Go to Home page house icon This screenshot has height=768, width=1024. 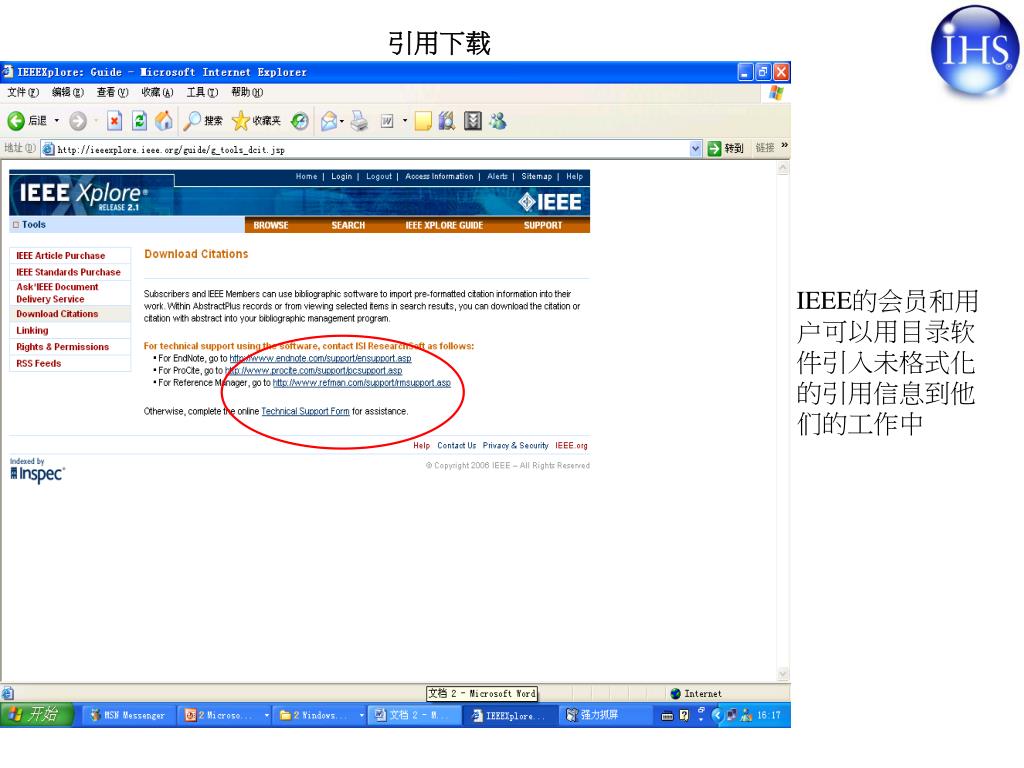pyautogui.click(x=164, y=120)
